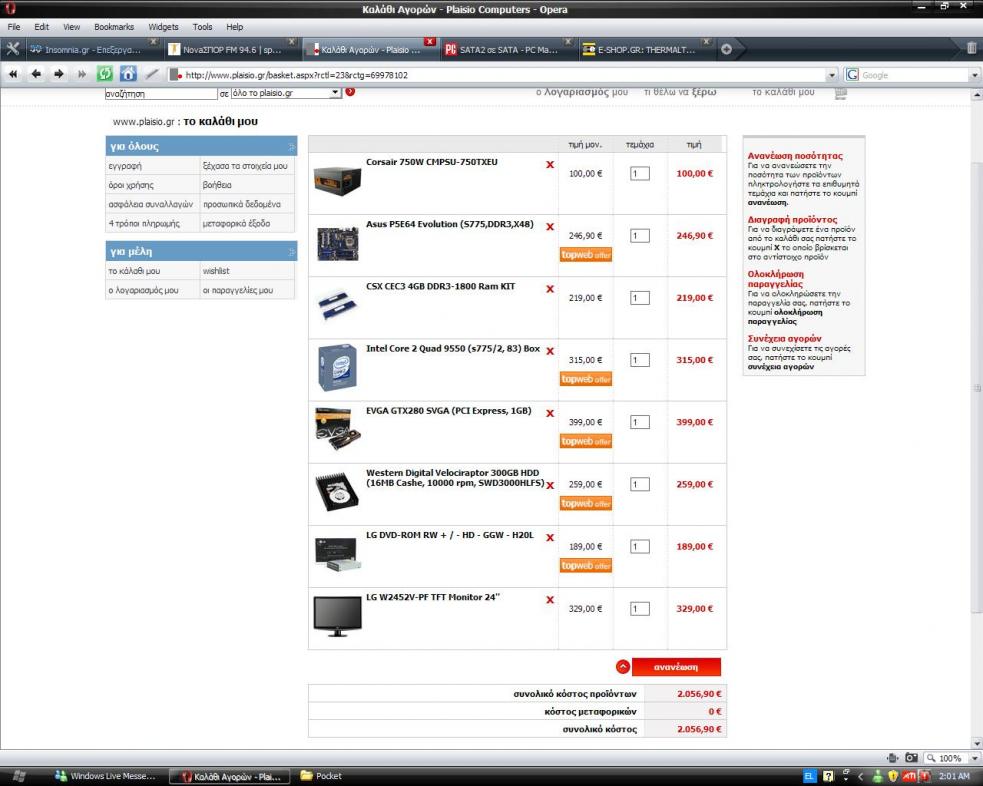
Task: Click the Corsair power supply thumbnail
Action: 337,181
